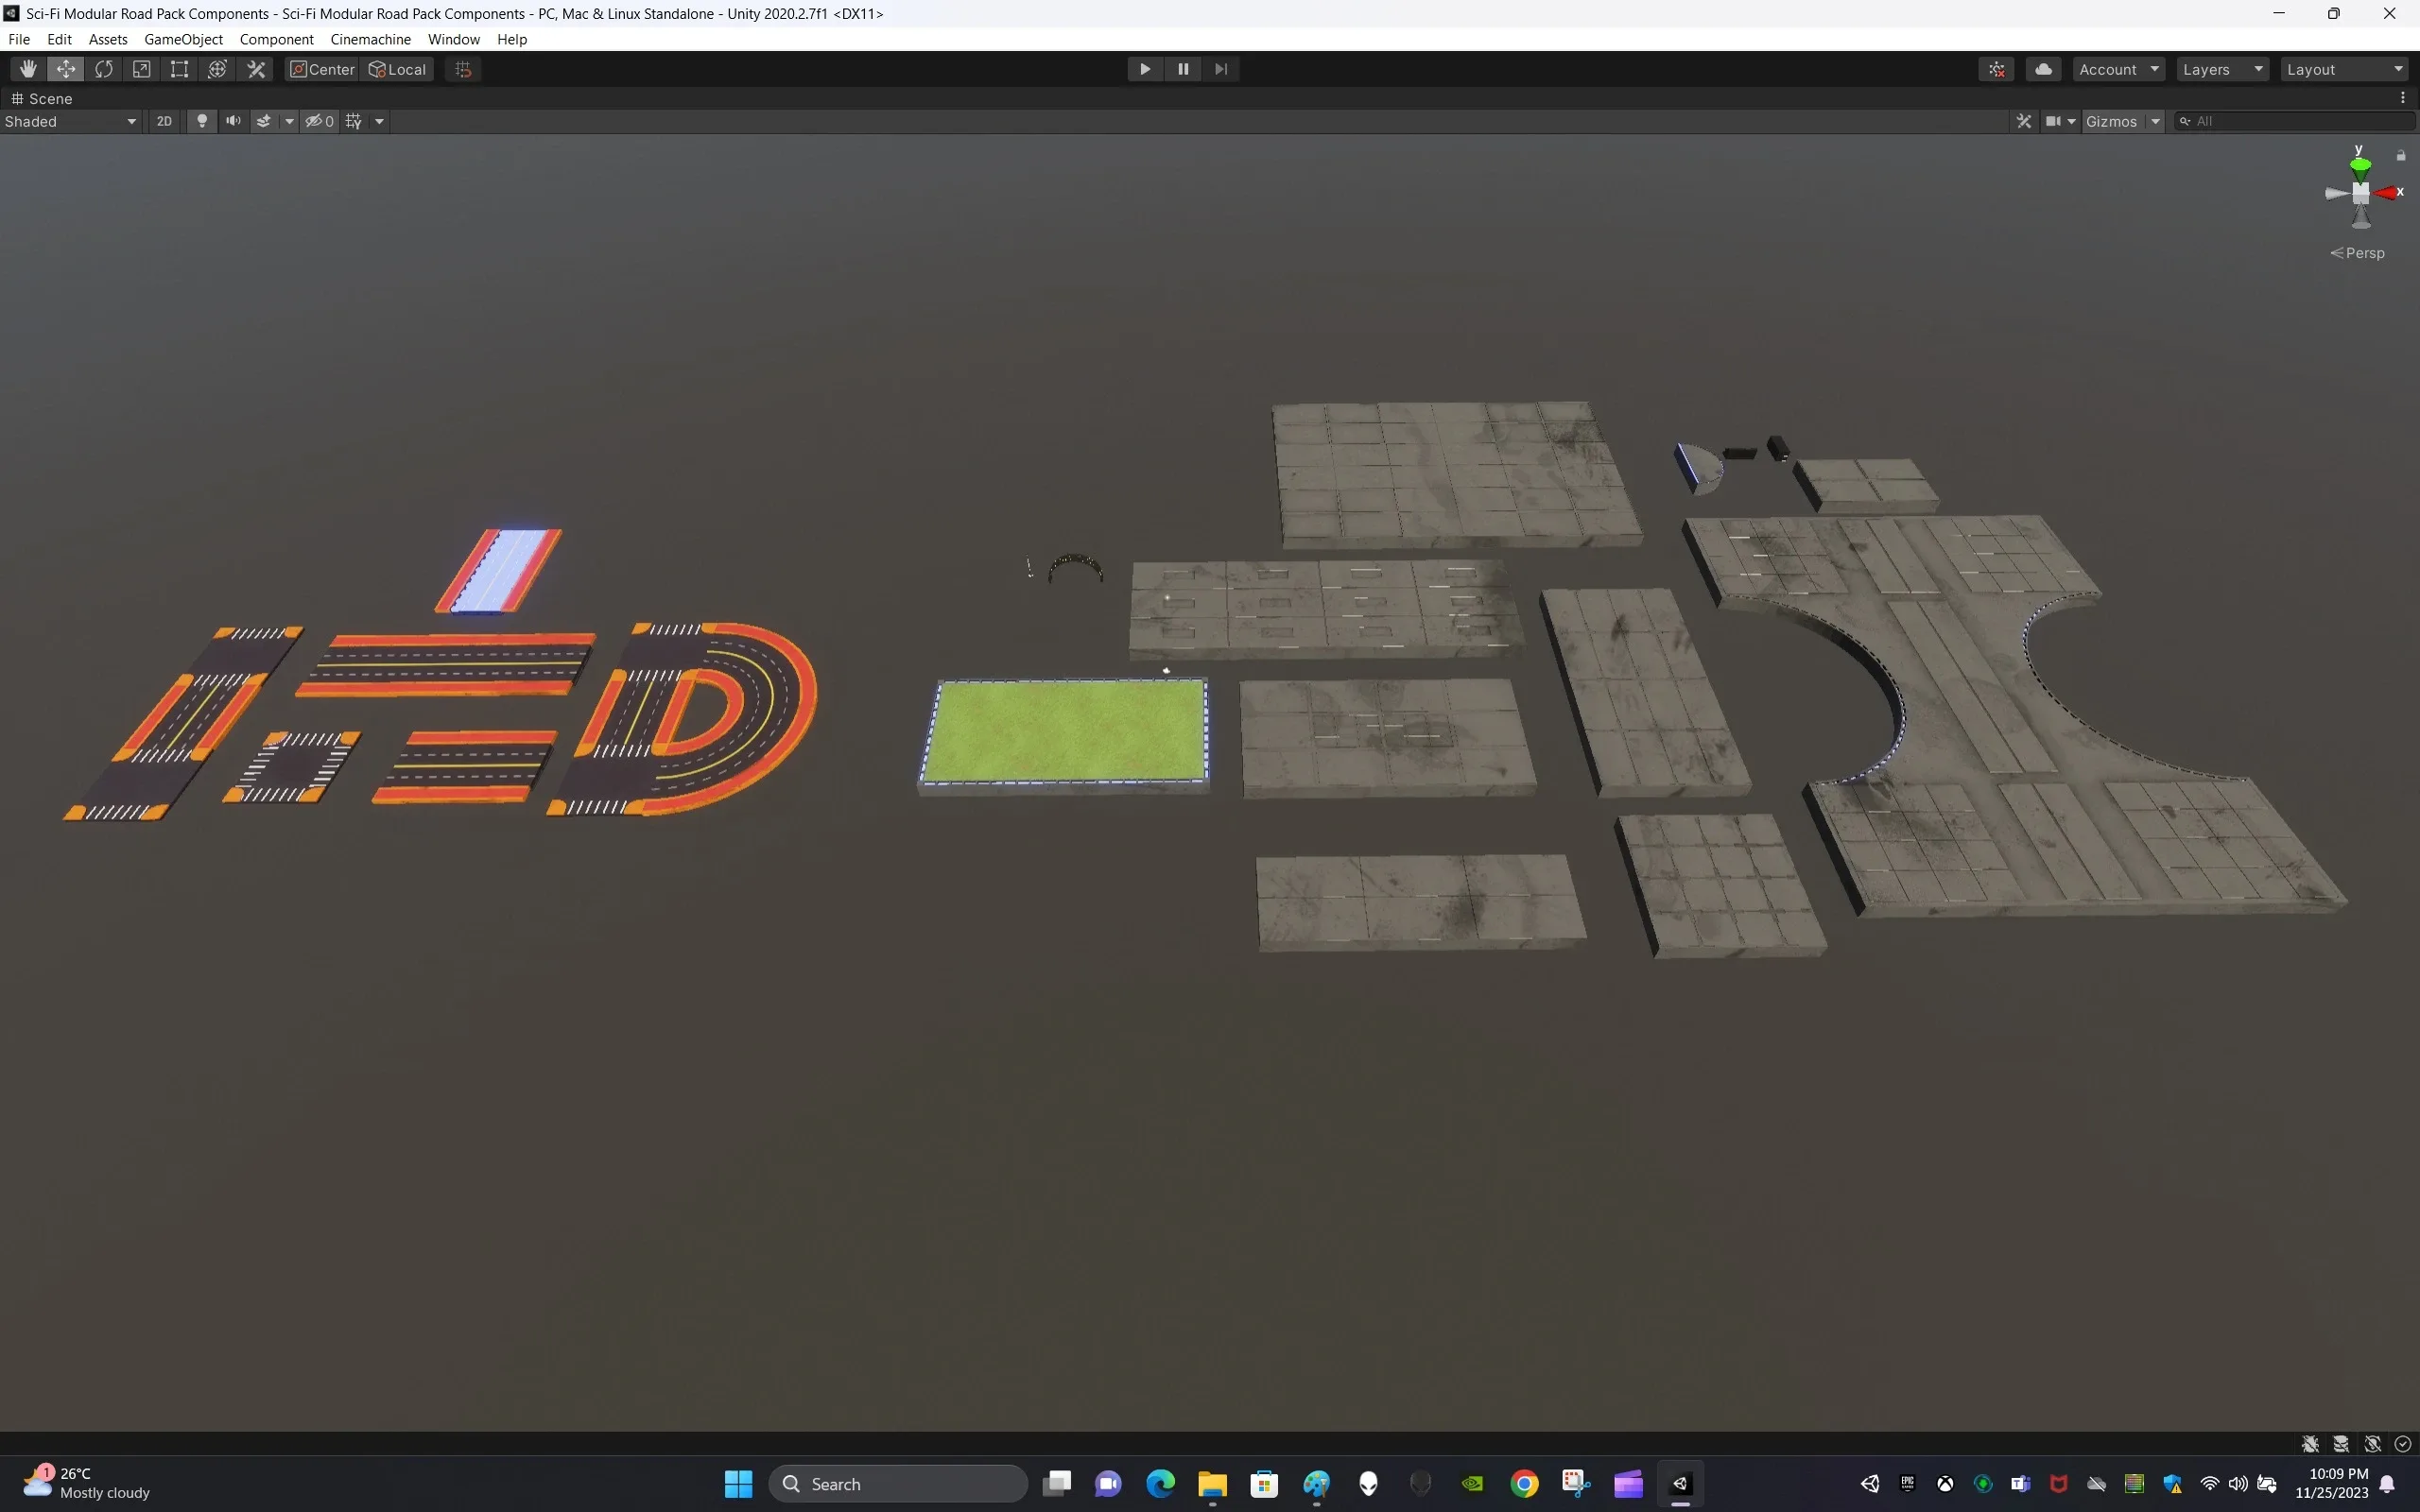Activate the Rect Transform tool

tap(179, 68)
